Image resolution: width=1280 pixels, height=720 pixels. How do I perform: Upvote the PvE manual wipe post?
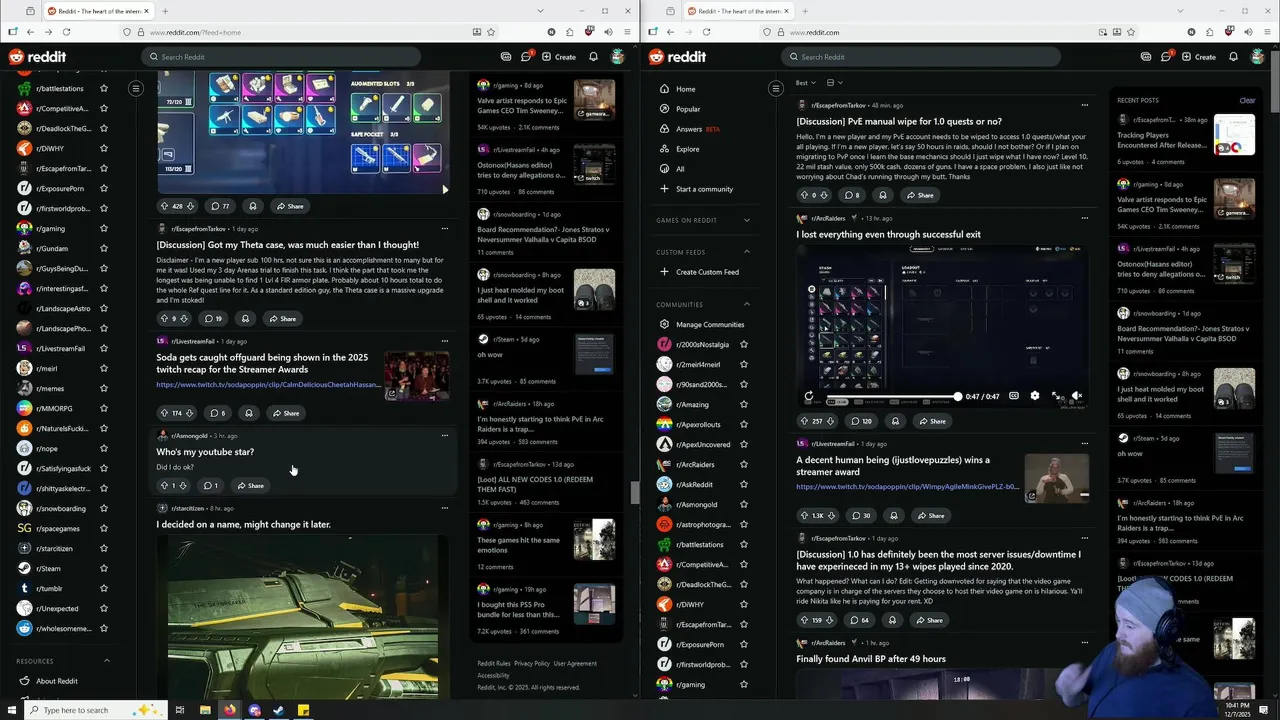(804, 195)
